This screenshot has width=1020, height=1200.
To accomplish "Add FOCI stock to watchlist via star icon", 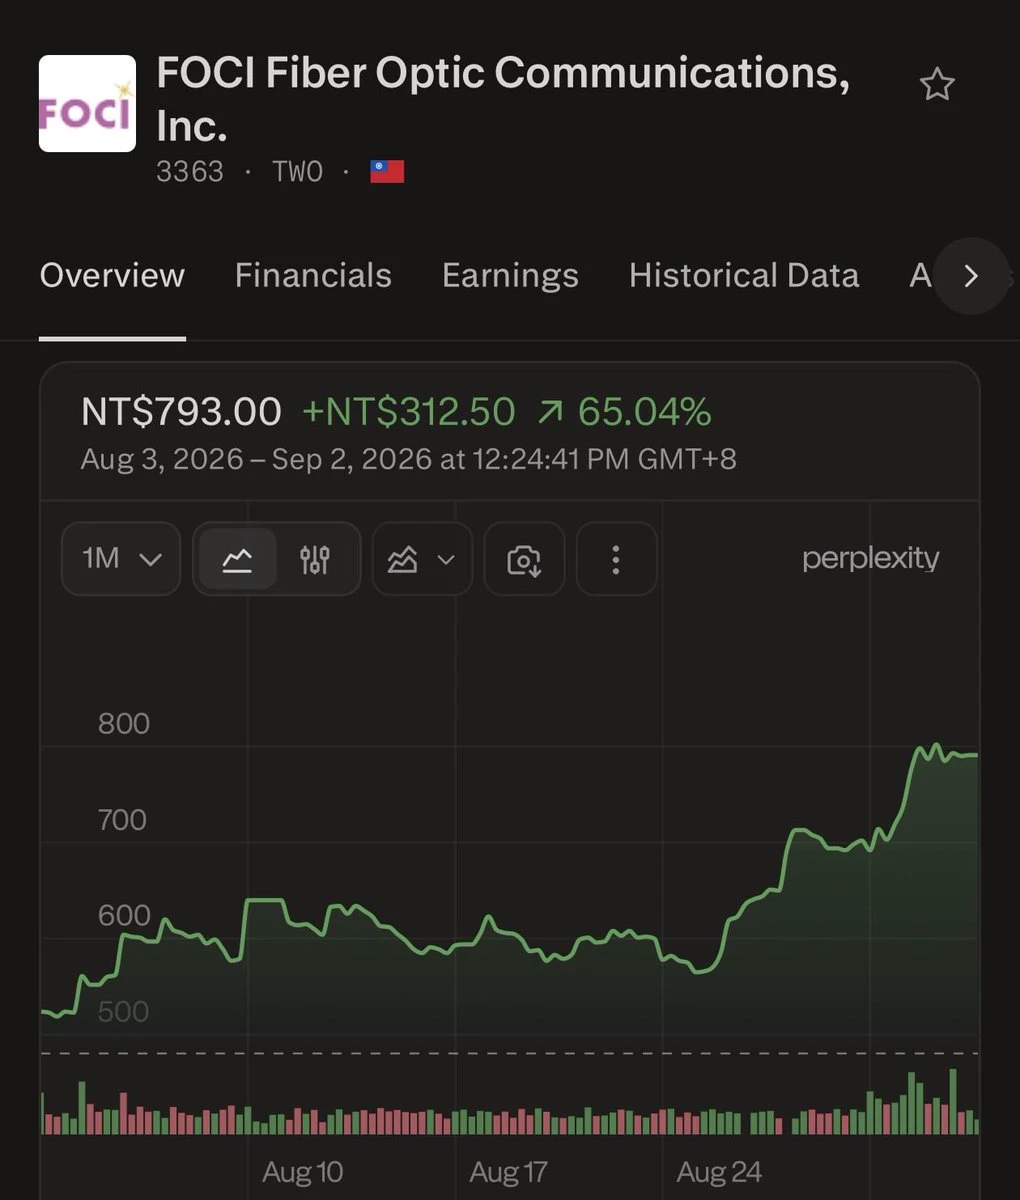I will point(937,84).
